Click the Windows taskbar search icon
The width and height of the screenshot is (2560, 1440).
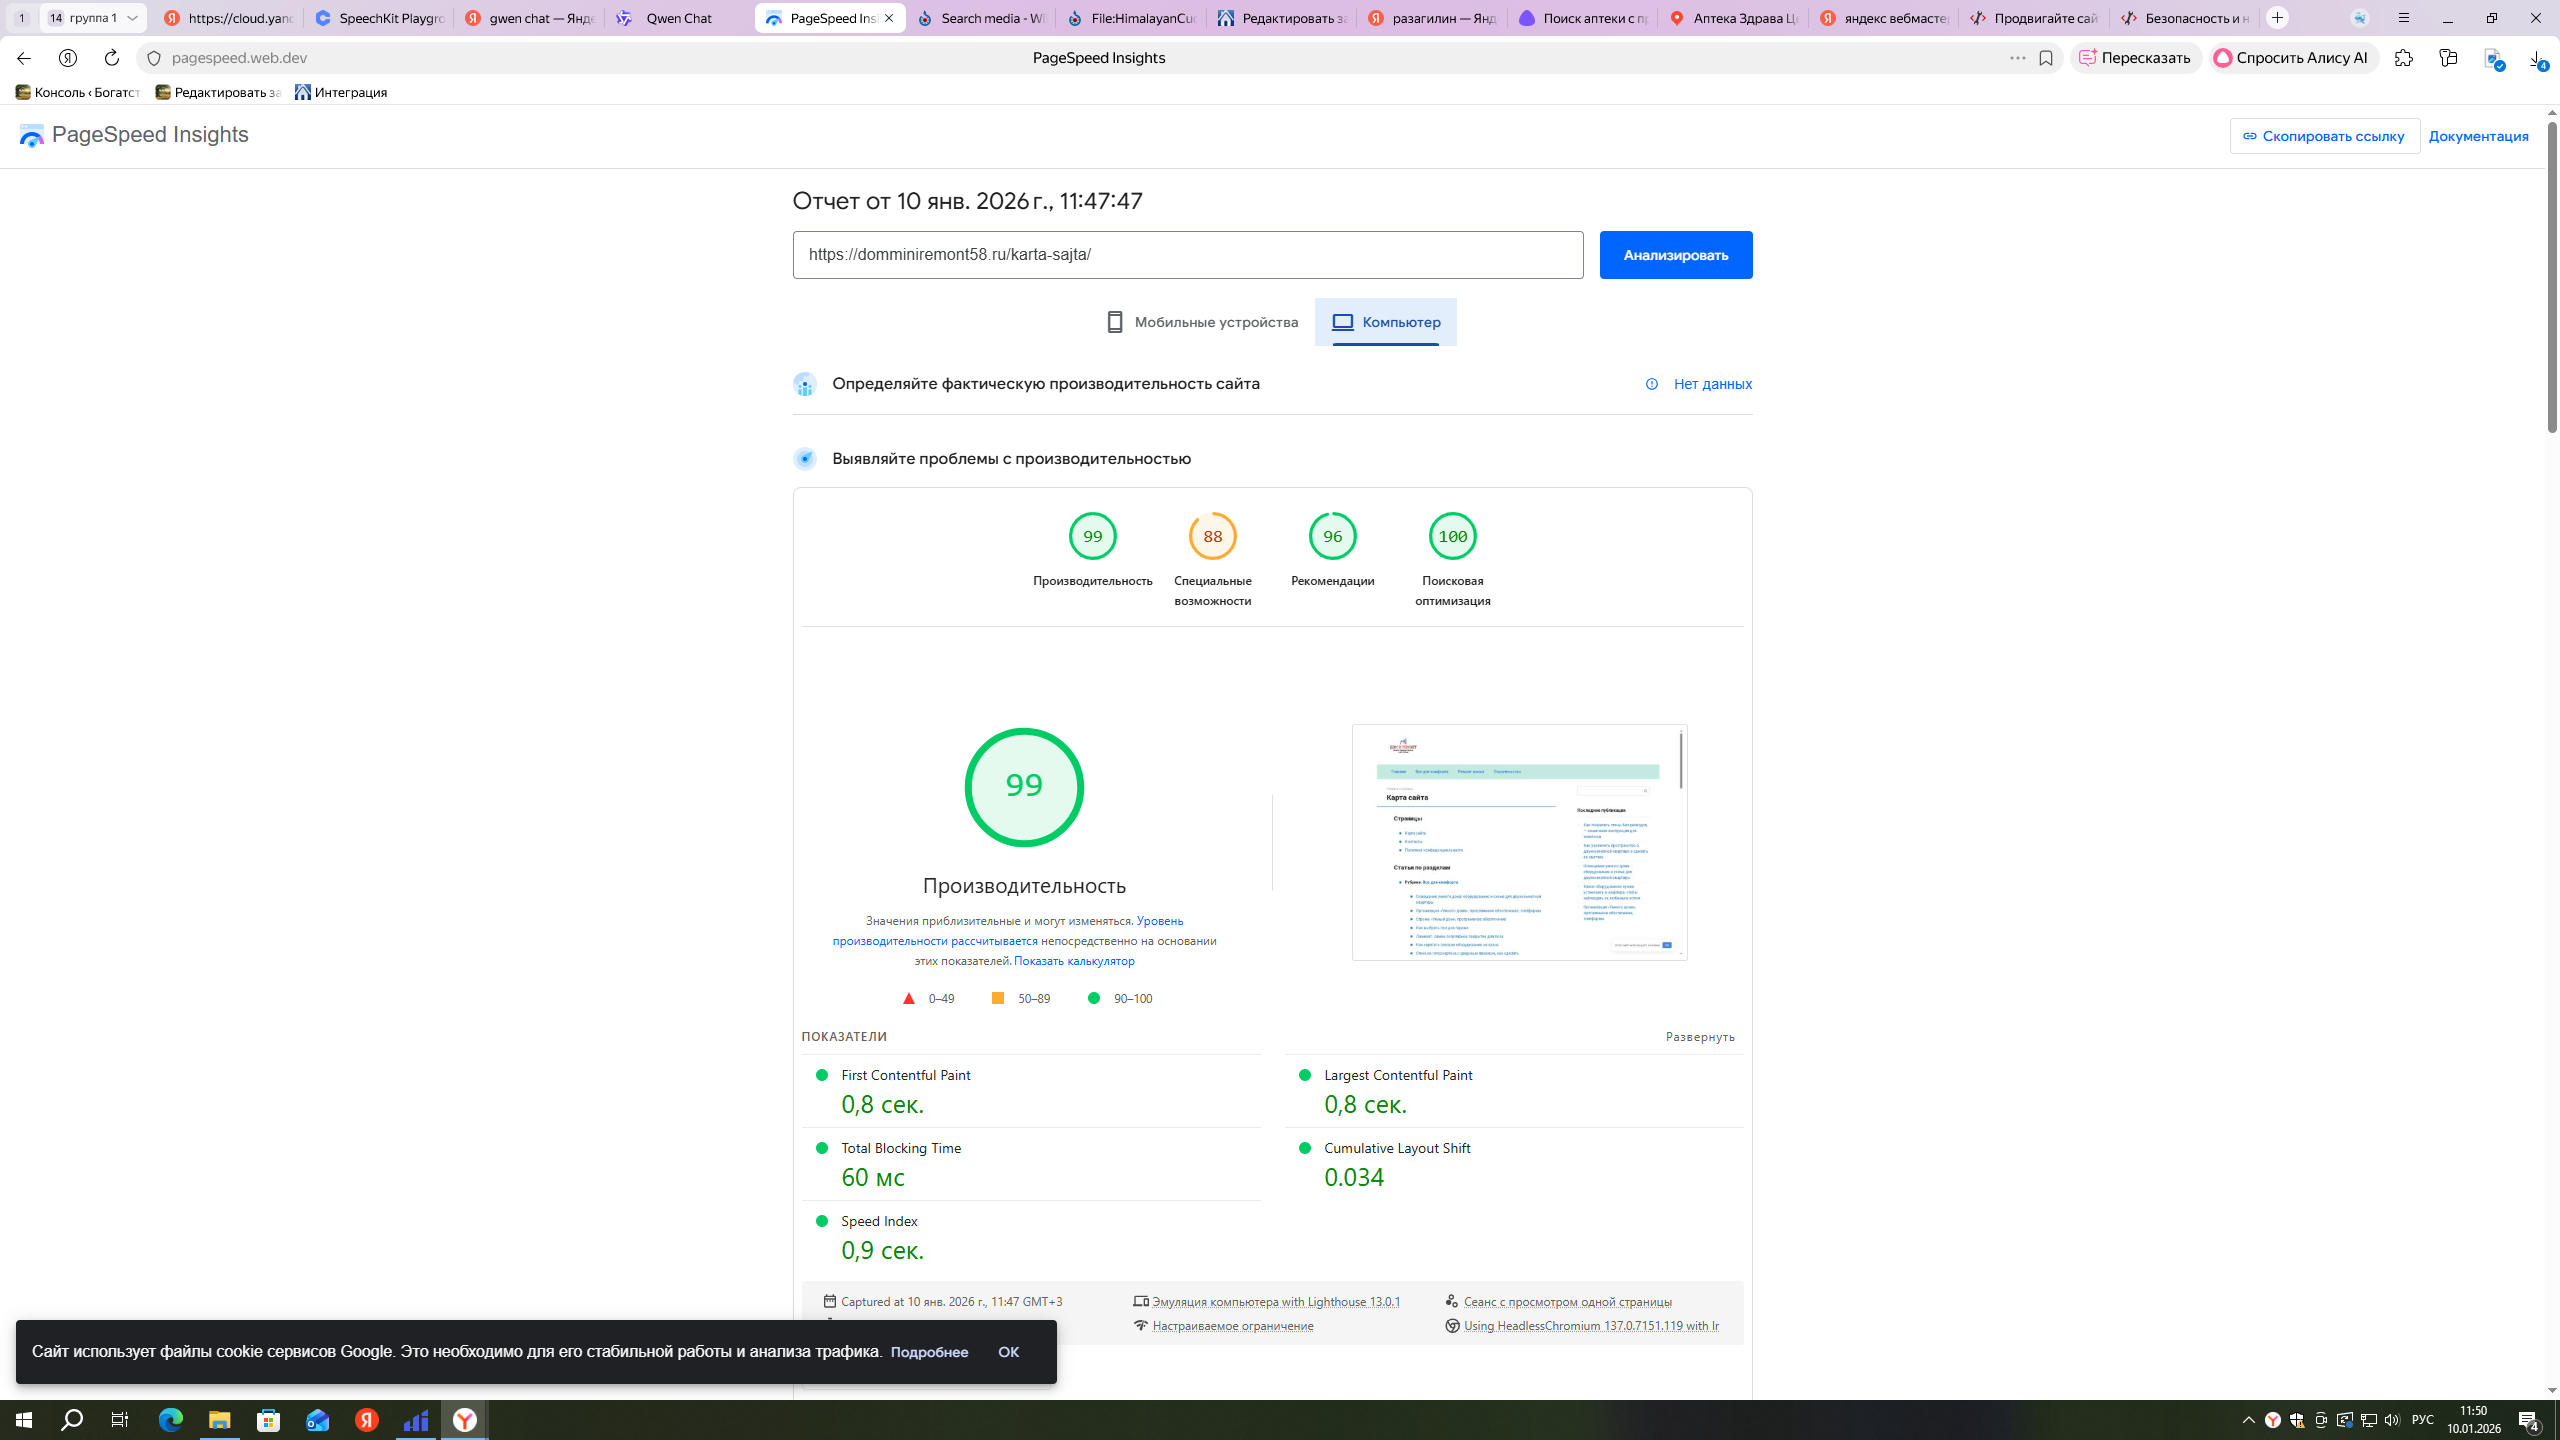point(72,1420)
